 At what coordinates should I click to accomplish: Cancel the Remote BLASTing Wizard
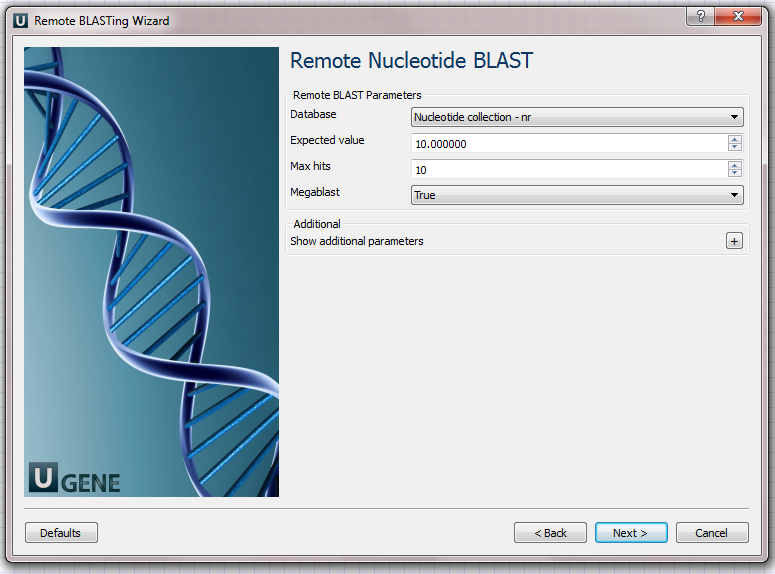coord(712,532)
